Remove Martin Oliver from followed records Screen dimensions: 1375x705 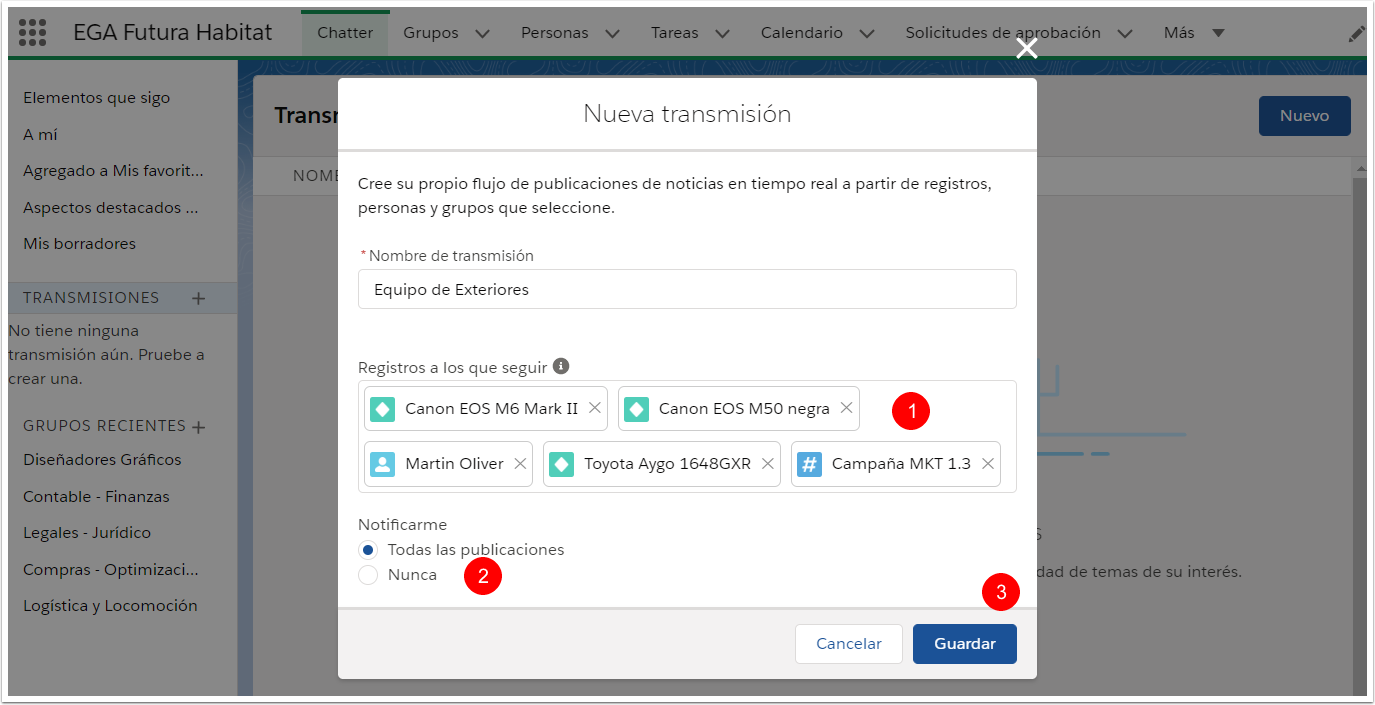[x=520, y=464]
